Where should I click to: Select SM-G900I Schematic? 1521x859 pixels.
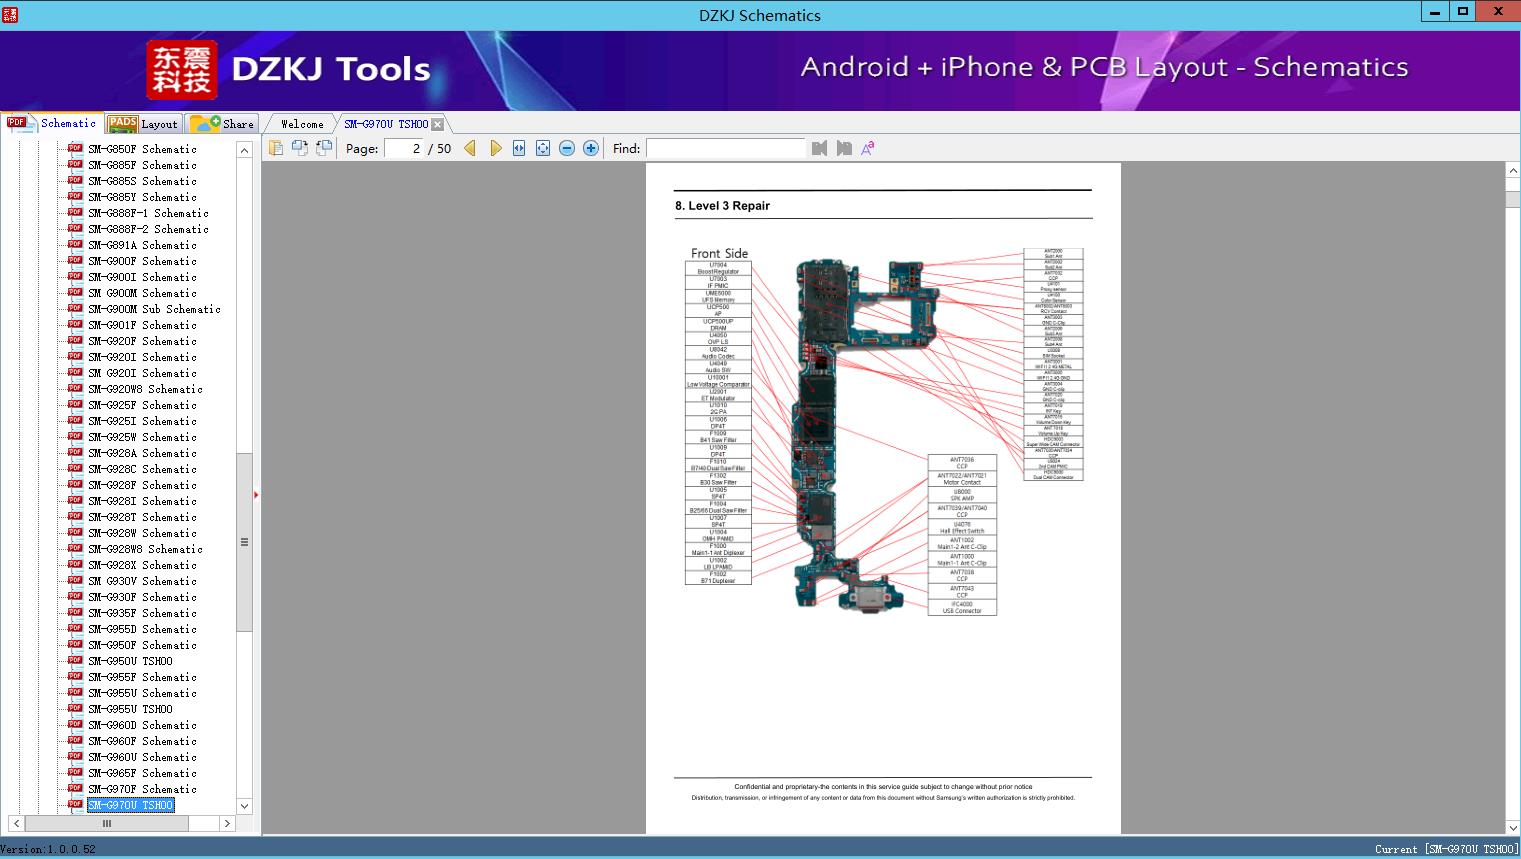[142, 277]
